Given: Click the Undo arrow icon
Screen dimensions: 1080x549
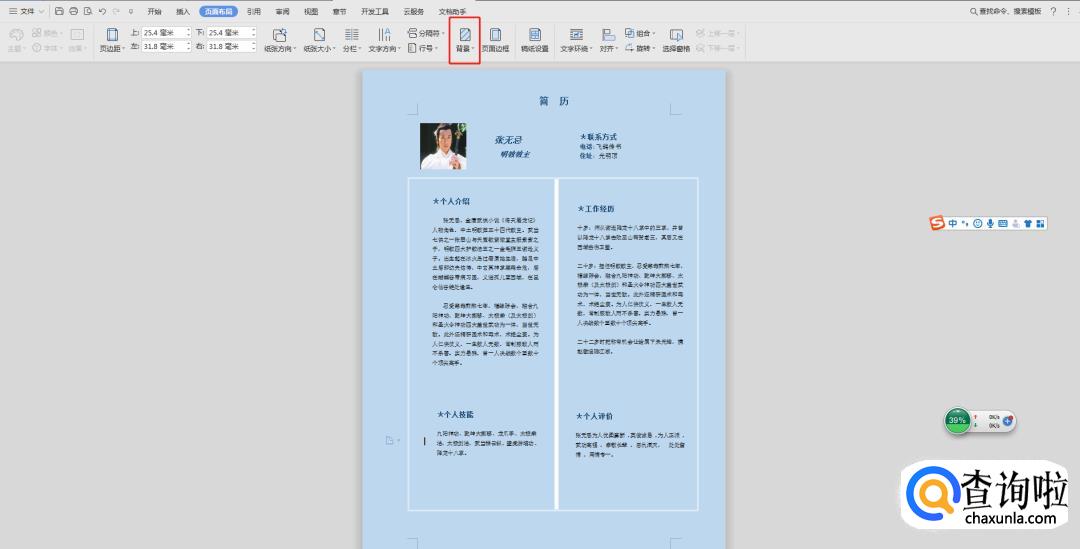Looking at the screenshot, I should click(102, 11).
